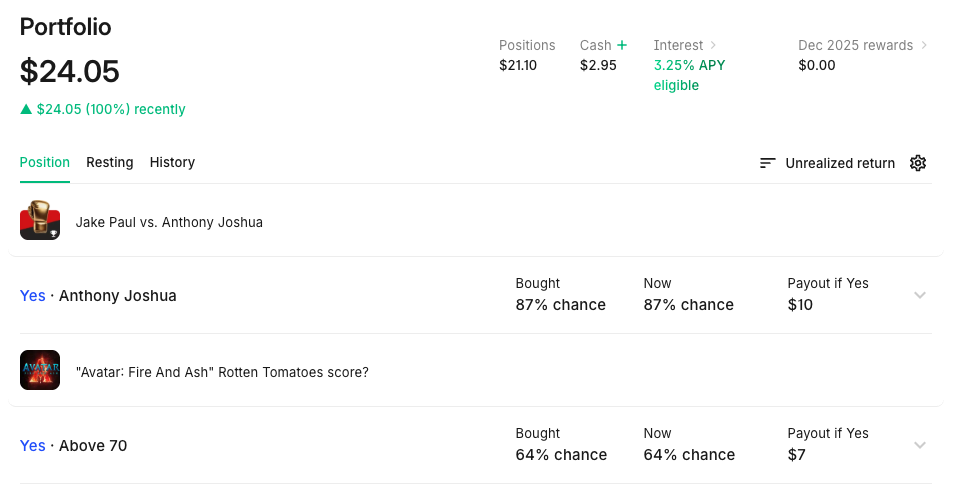Switch to the Resting tab
Image resolution: width=958 pixels, height=489 pixels.
tap(109, 162)
